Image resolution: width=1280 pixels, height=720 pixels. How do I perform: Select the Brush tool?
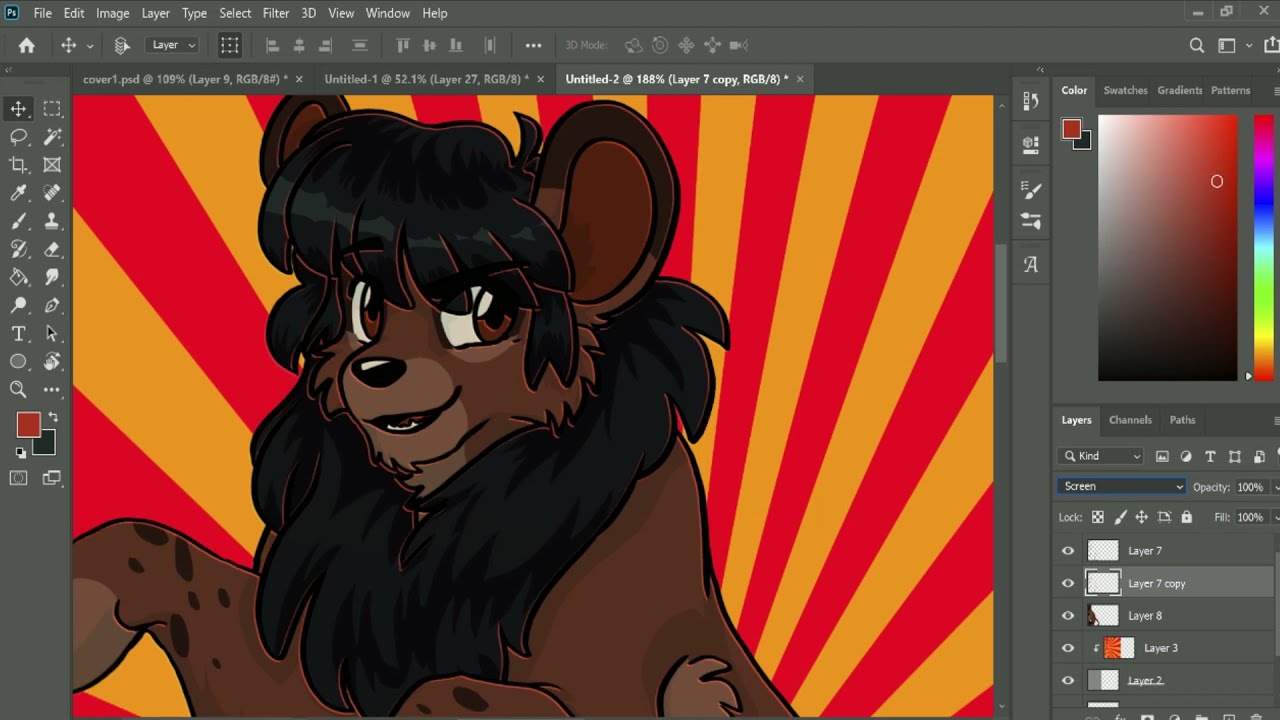(19, 221)
